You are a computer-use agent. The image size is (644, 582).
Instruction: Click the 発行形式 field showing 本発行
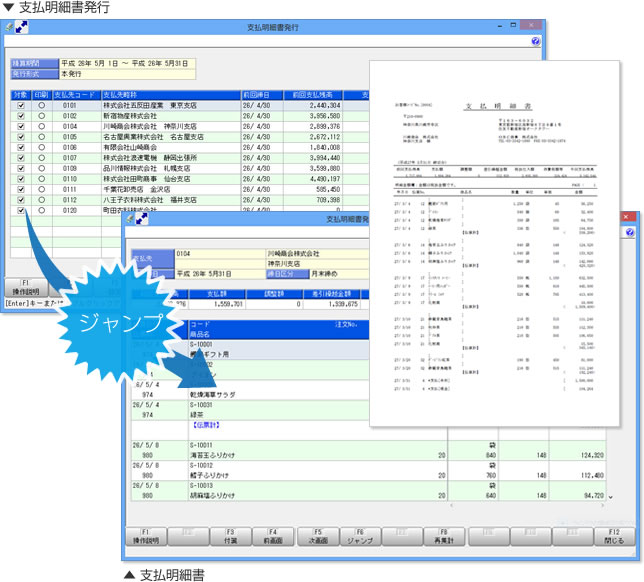click(128, 74)
